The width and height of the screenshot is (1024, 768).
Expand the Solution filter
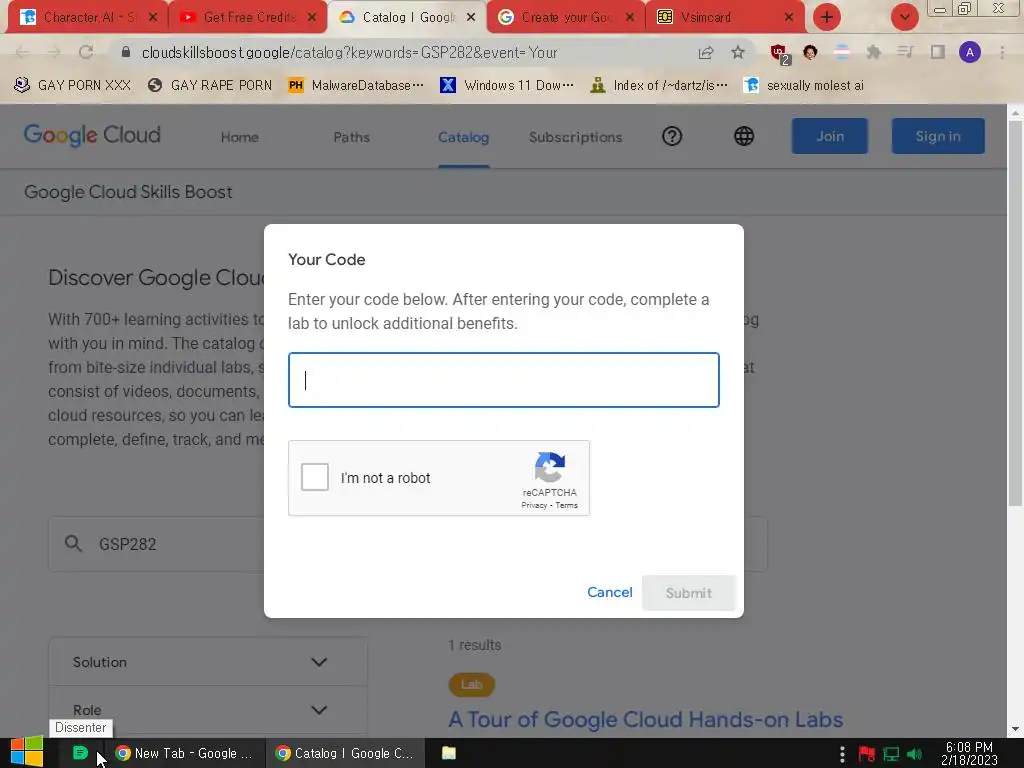click(x=208, y=662)
